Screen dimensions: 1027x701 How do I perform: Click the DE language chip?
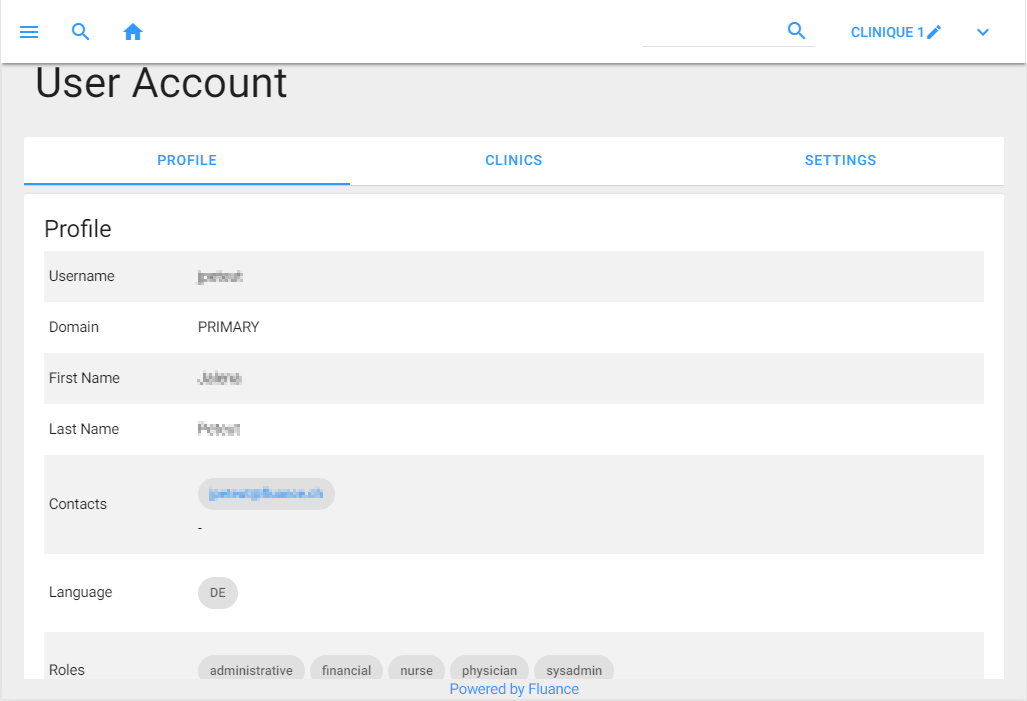point(218,592)
